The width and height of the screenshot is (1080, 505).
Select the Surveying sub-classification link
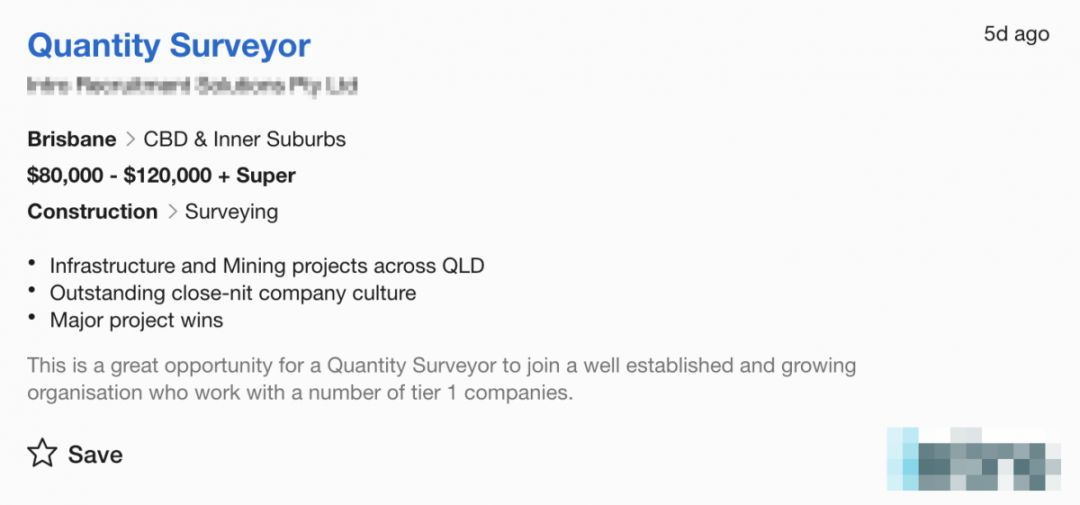231,211
